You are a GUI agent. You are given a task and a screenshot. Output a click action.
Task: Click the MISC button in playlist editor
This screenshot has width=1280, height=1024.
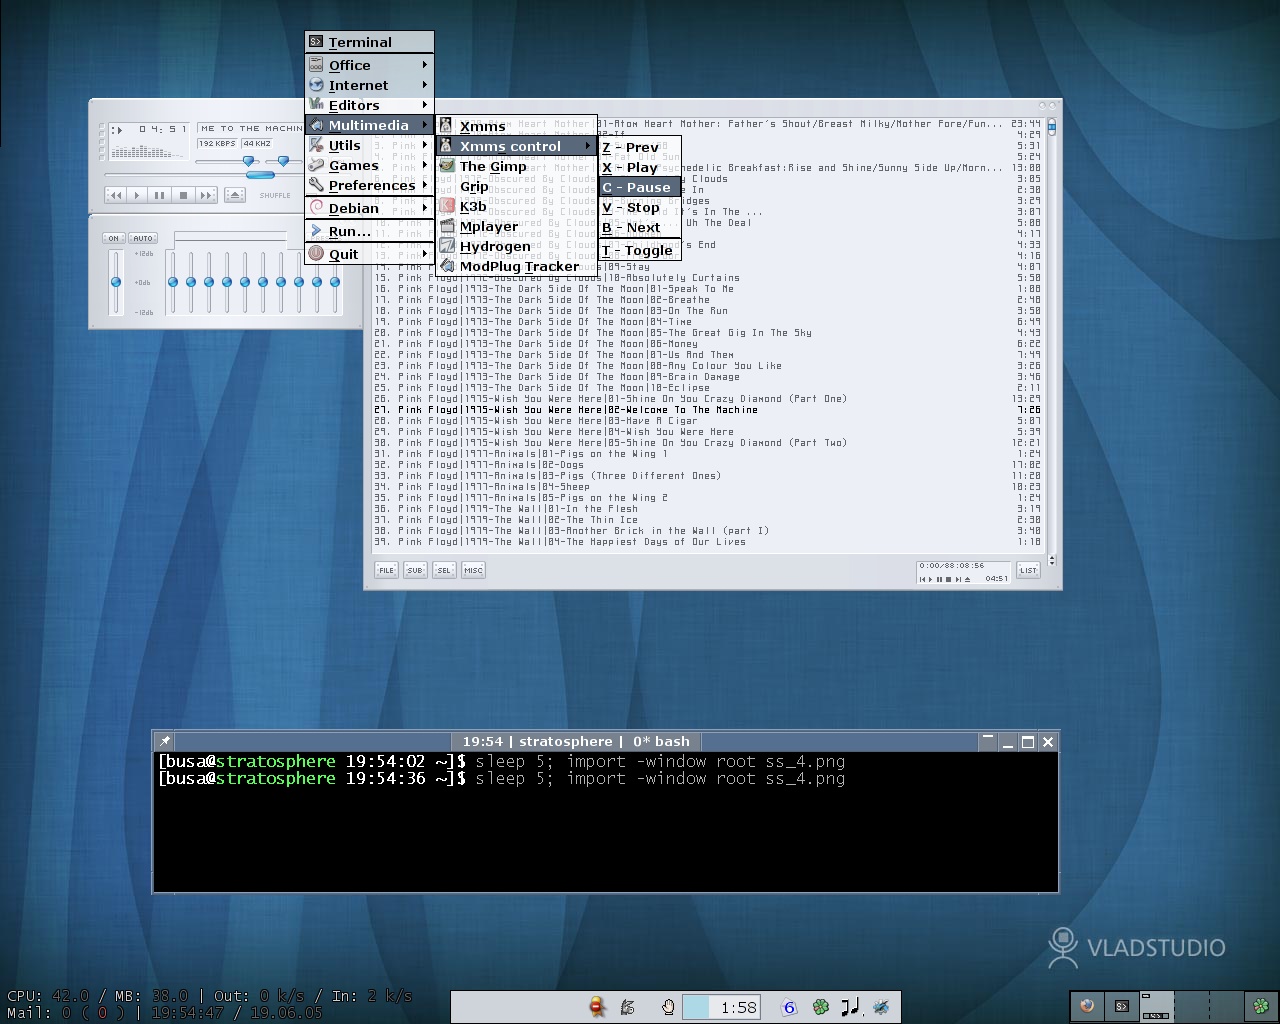[x=473, y=570]
